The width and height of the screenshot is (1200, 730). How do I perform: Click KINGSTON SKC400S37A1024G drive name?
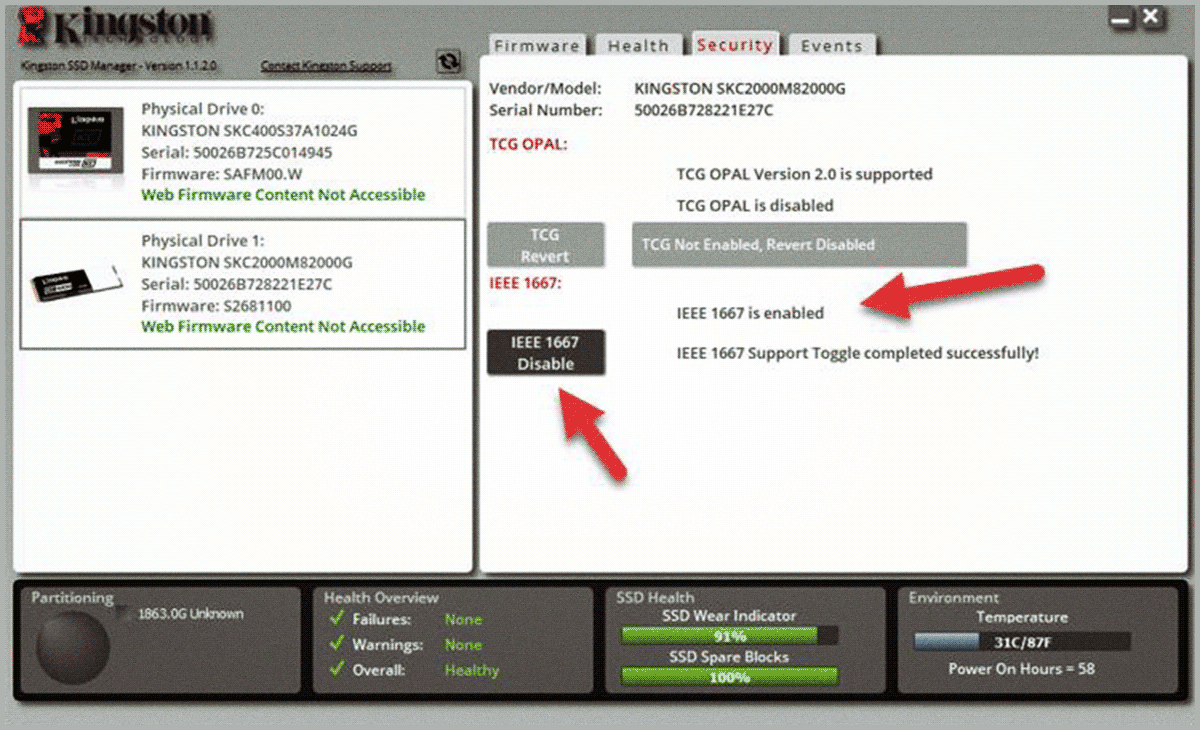(x=249, y=130)
